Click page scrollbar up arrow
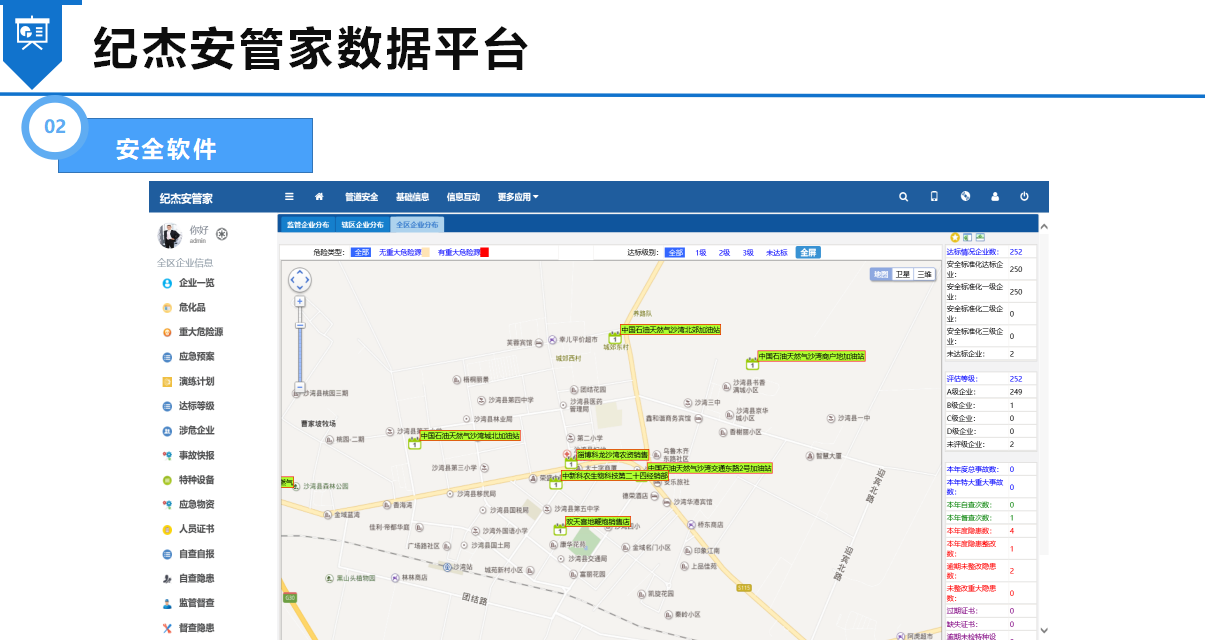 [x=1045, y=226]
